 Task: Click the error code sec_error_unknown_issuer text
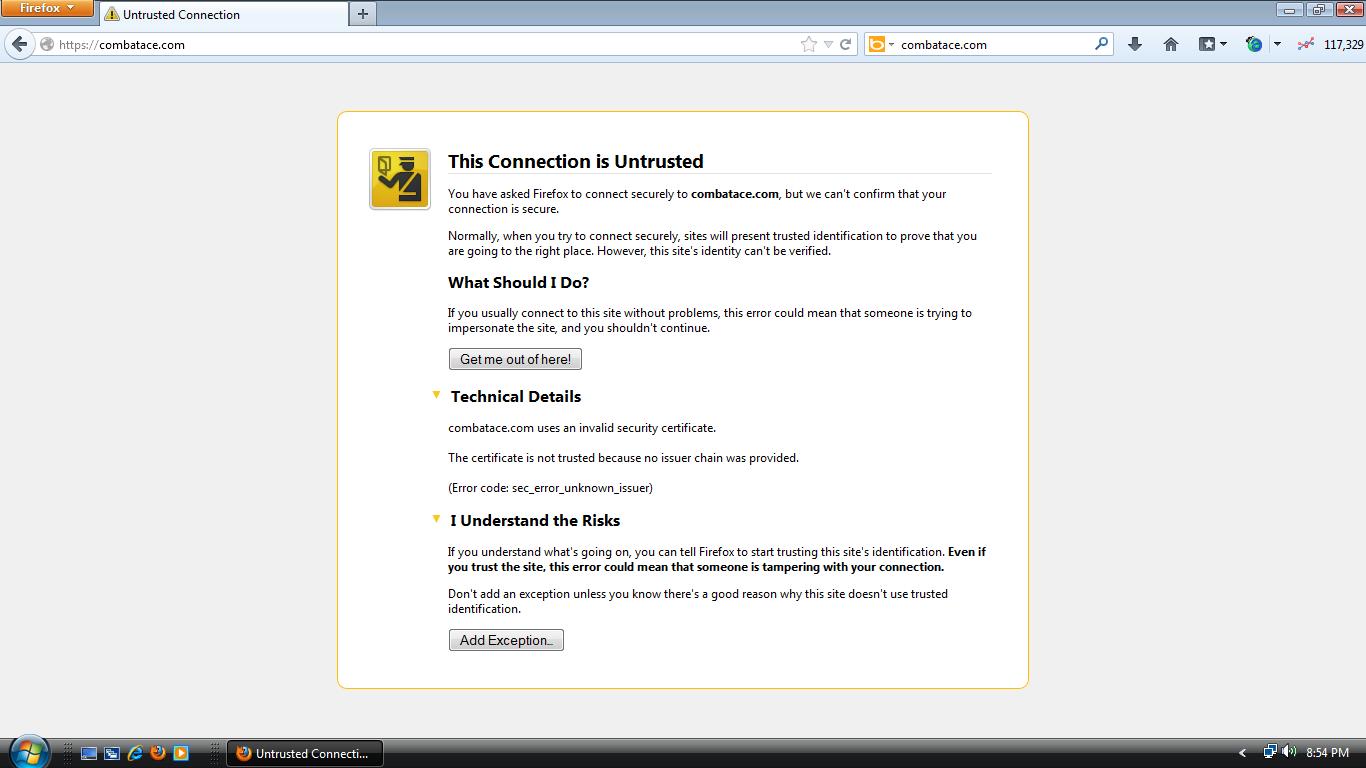(x=550, y=488)
